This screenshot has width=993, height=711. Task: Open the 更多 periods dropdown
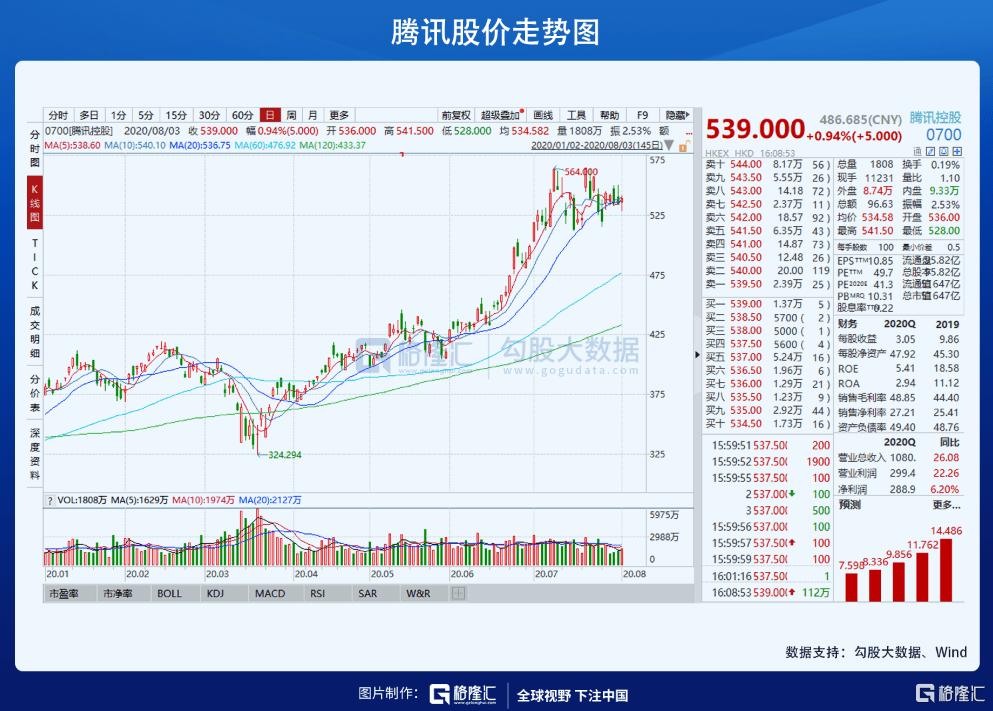339,115
